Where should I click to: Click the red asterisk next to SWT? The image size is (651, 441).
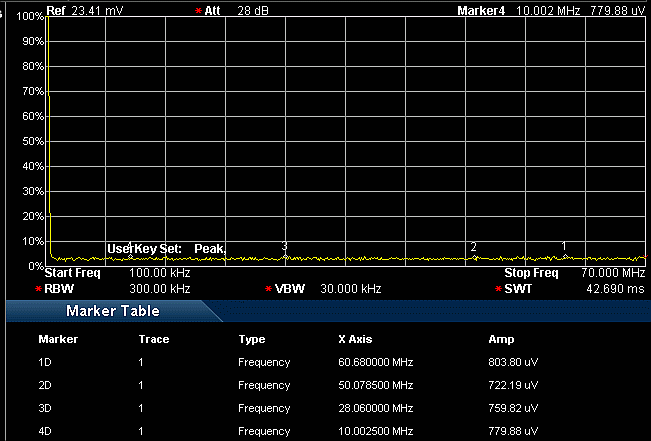pyautogui.click(x=498, y=289)
